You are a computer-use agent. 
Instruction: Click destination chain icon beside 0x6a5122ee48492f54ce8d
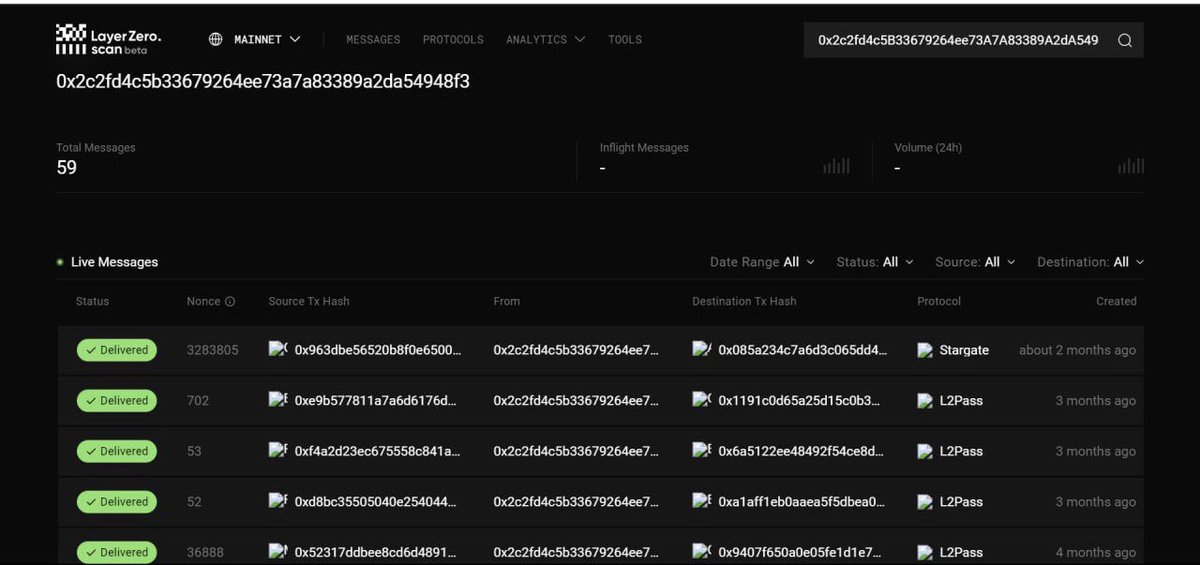coord(702,450)
